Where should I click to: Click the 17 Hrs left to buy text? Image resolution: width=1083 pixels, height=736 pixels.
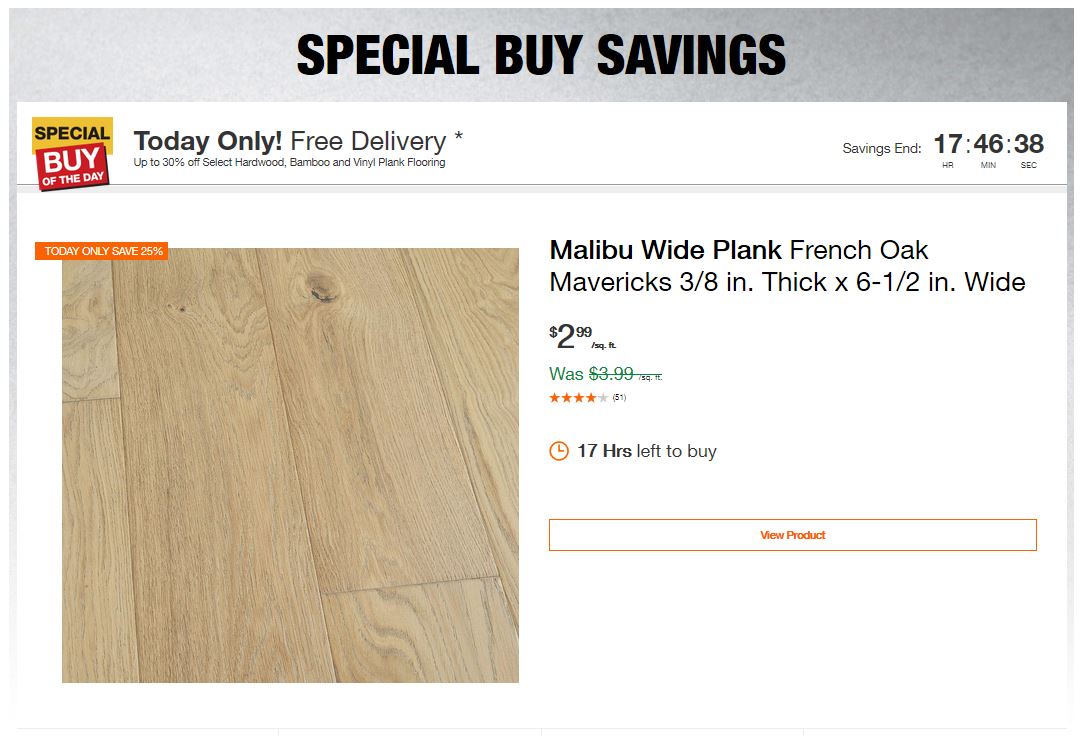click(646, 451)
